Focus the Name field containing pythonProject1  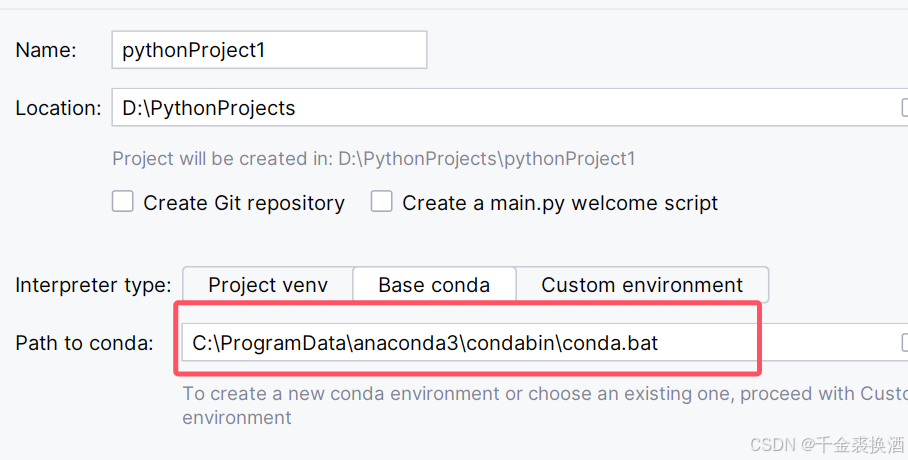268,50
